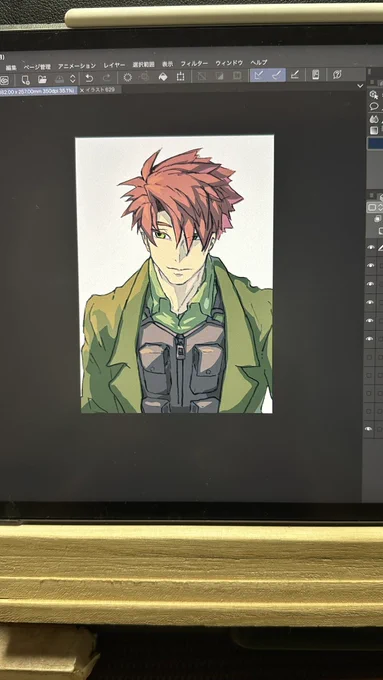
Task: Show the eighth layer via its empty visibility box
Action: click(x=370, y=375)
